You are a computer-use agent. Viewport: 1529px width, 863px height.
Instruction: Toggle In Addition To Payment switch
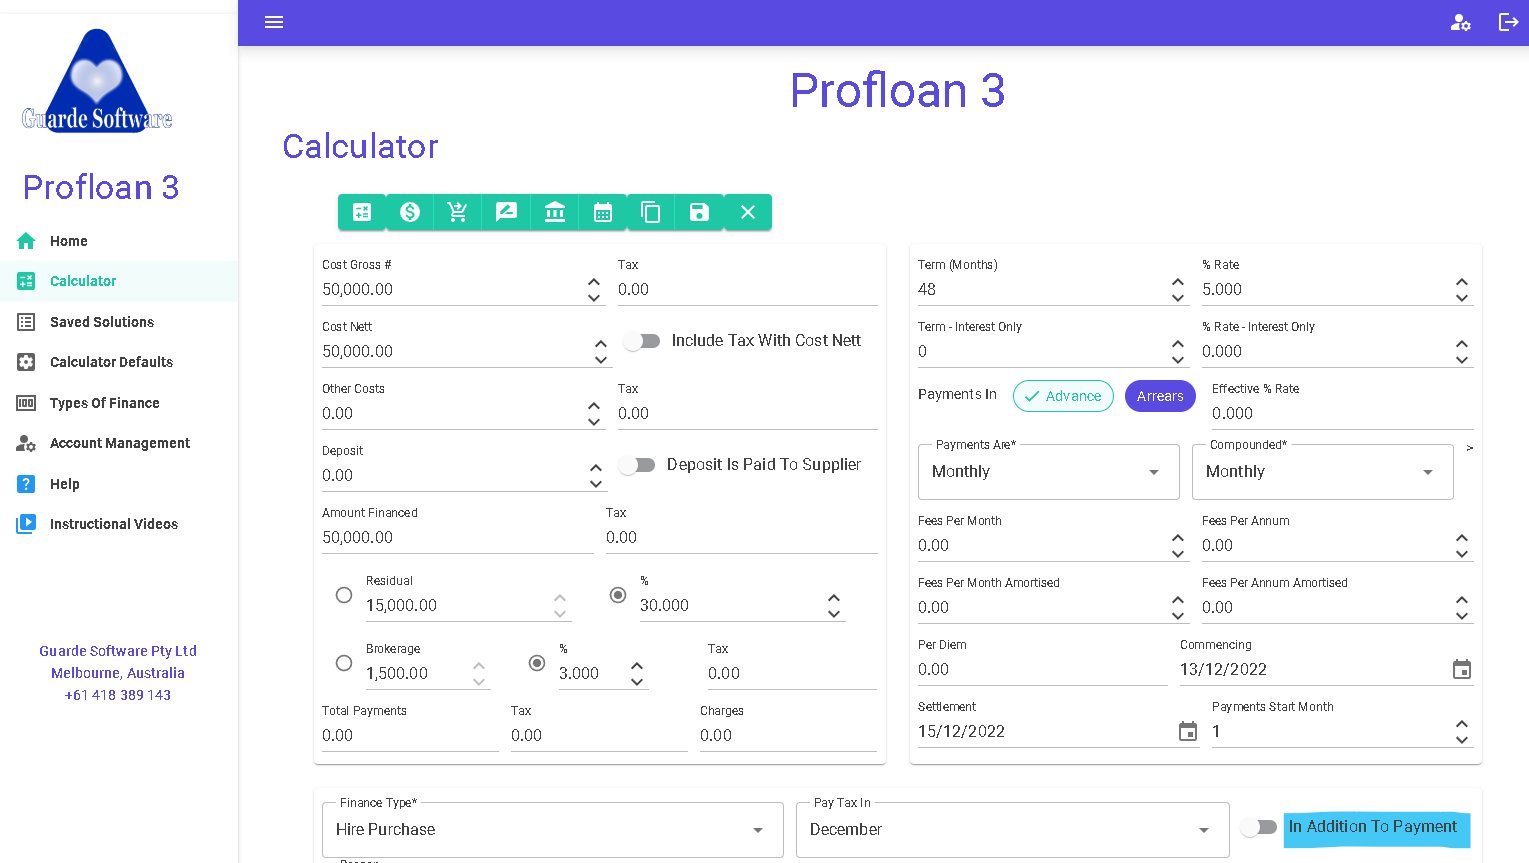[1259, 827]
